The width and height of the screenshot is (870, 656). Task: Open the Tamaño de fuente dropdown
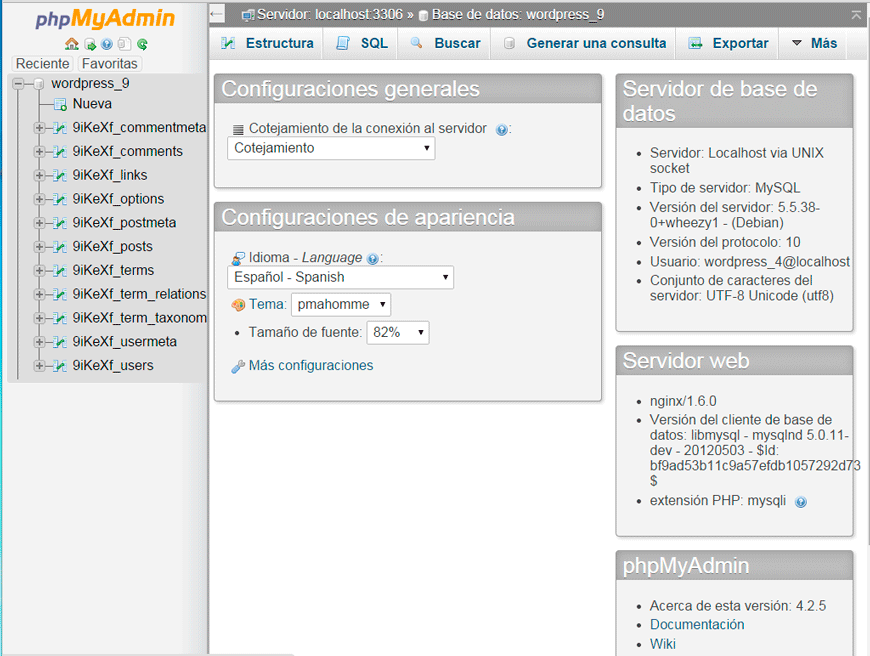[x=397, y=331]
